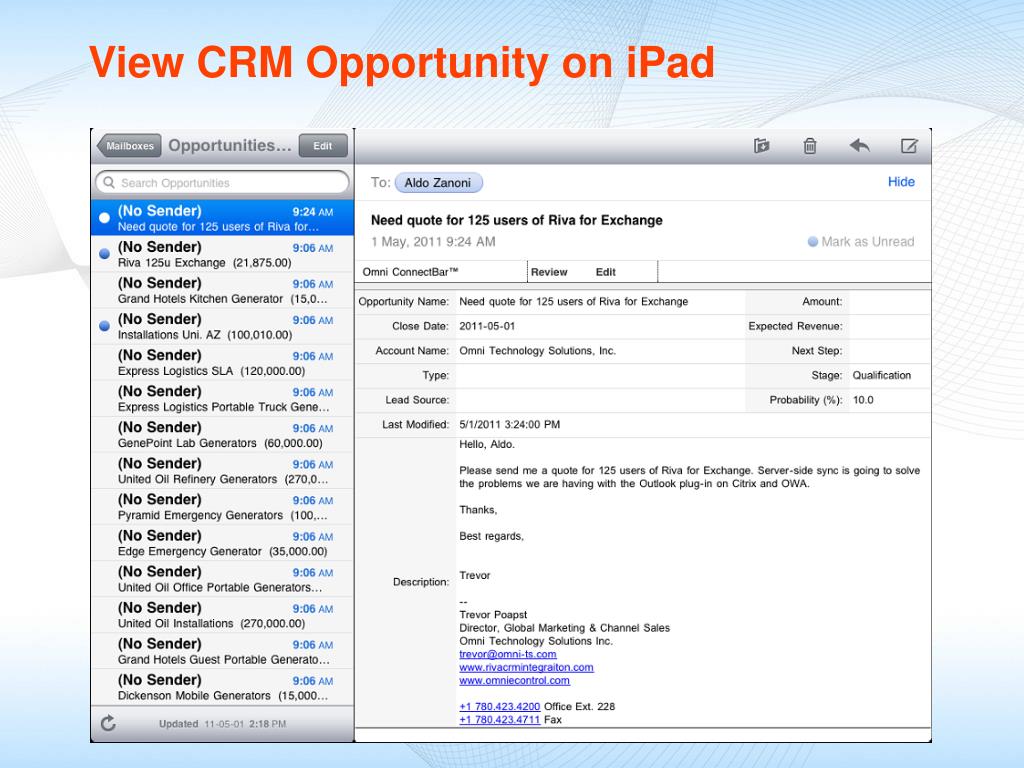Open the Aldo Zanoni recipient chip
The width and height of the screenshot is (1024, 768).
tap(438, 183)
